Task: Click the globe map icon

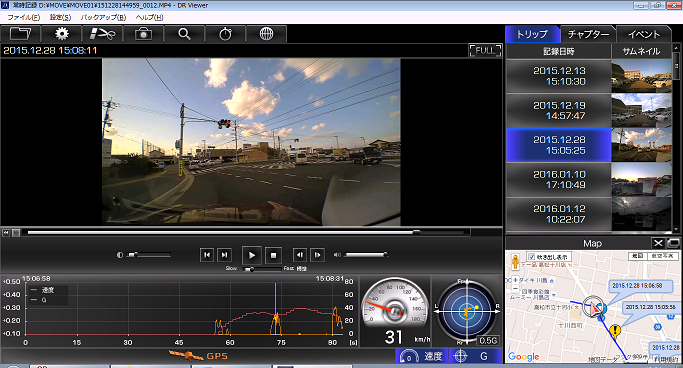Action: 266,34
